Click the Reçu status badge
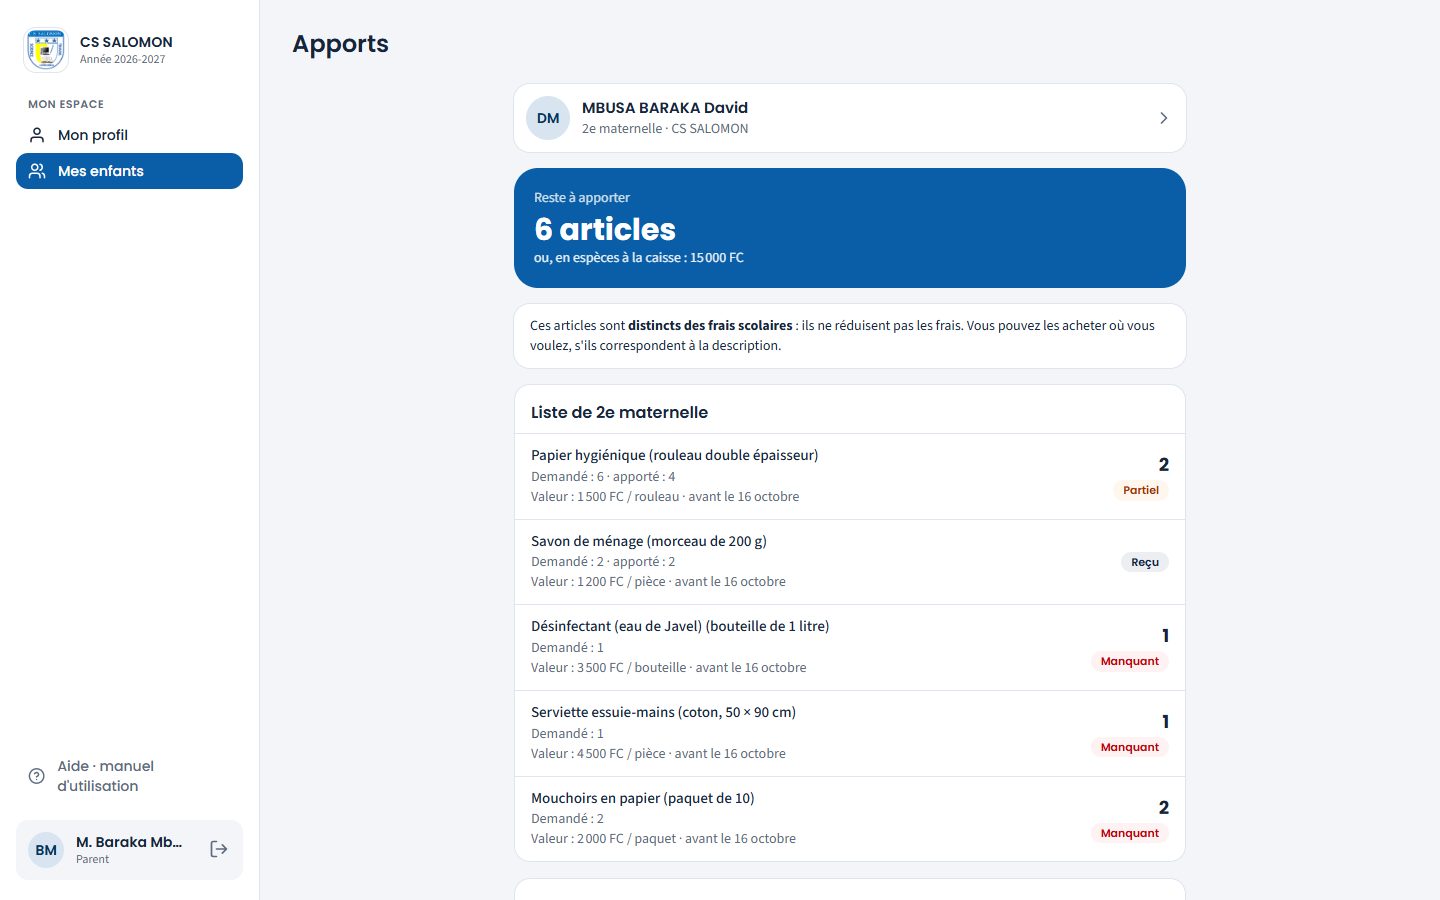 (1145, 562)
